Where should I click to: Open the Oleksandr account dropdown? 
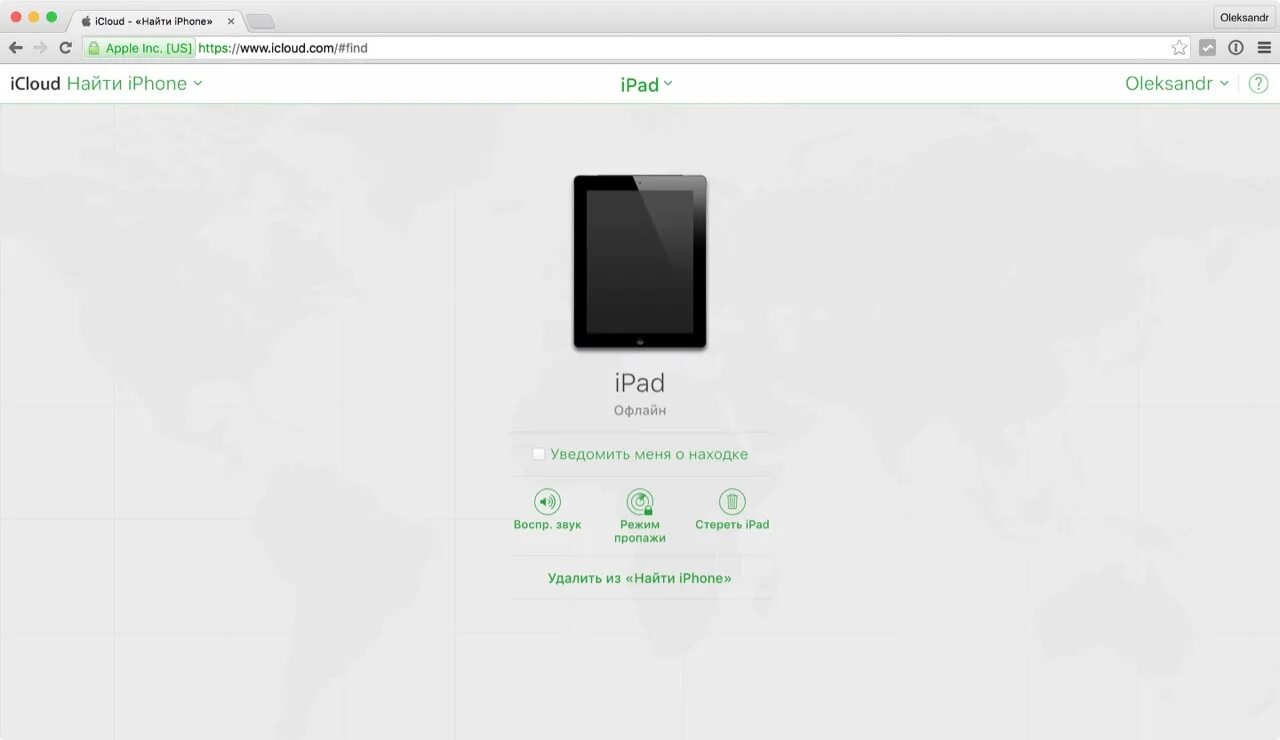point(1177,84)
